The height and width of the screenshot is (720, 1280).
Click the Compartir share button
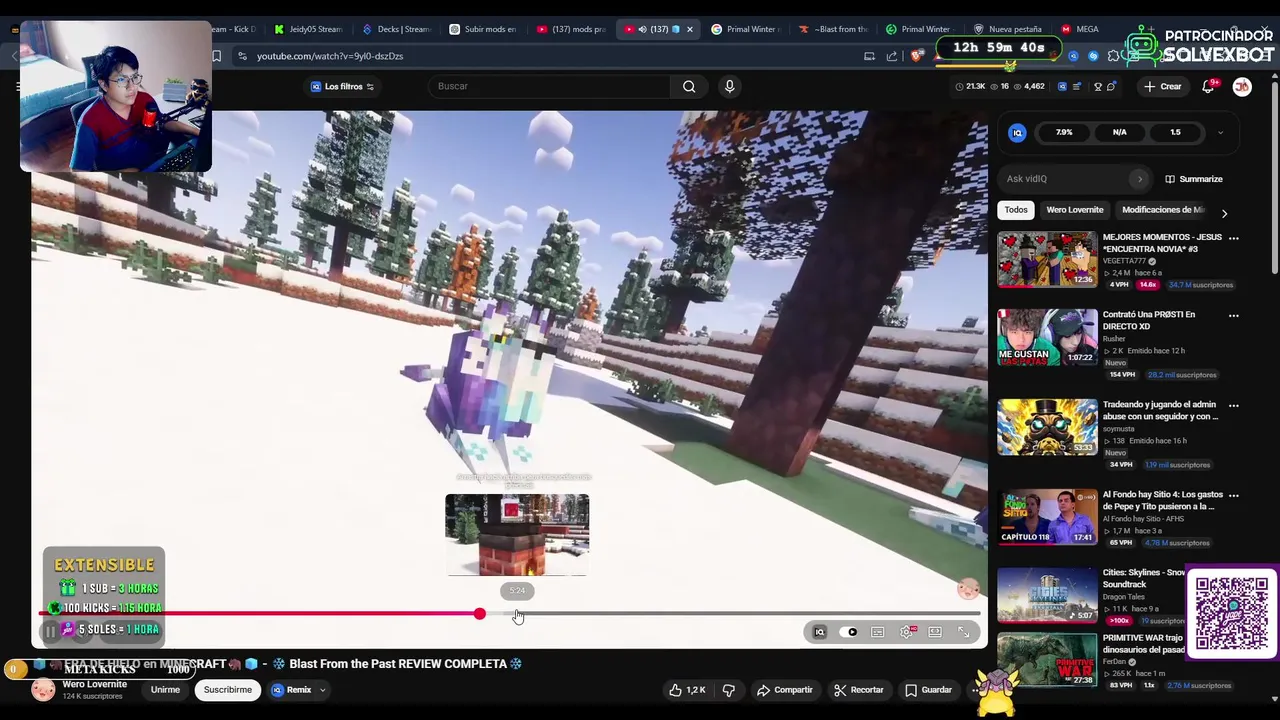(x=785, y=690)
